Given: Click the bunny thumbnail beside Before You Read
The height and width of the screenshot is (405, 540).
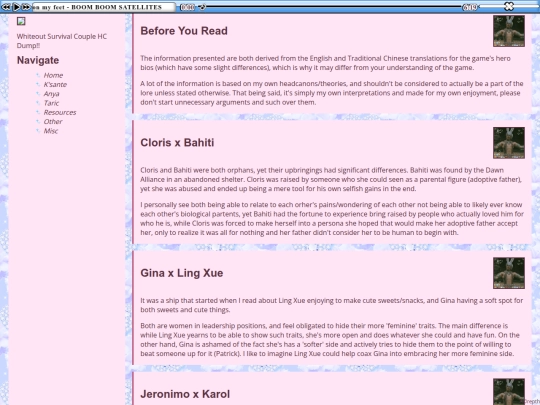Looking at the screenshot, I should 509,31.
